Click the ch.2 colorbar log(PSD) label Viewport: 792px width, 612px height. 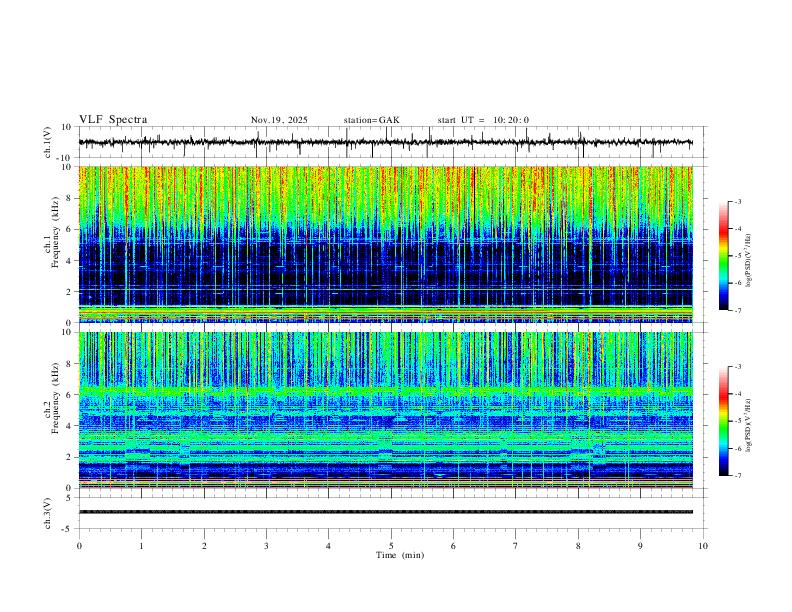tap(749, 425)
